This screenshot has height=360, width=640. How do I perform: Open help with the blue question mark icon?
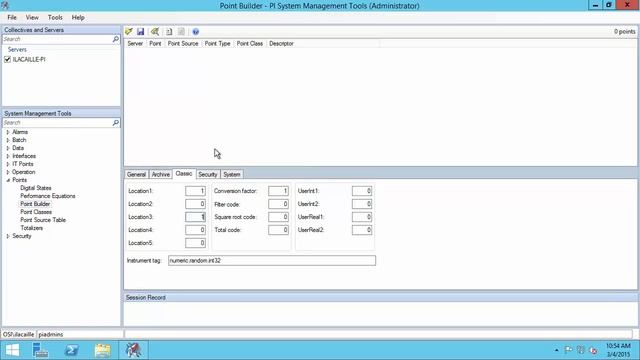196,31
